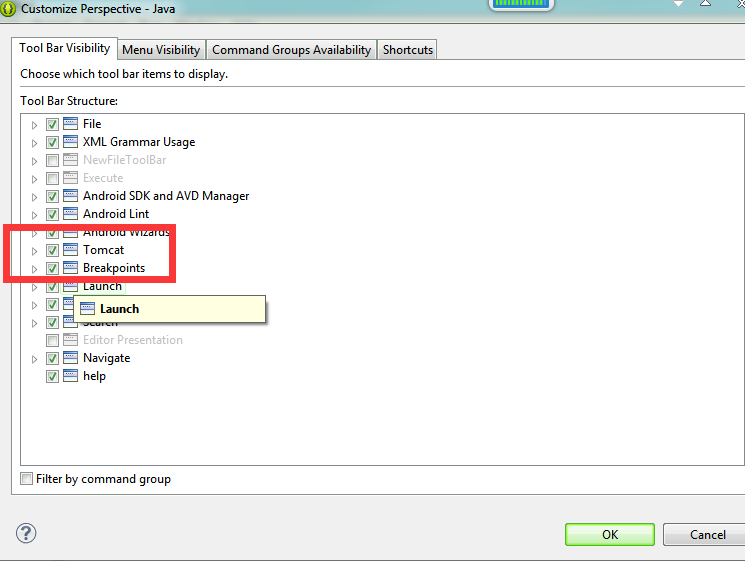745x561 pixels.
Task: Uncheck Android SDK and AVD Manager checkbox
Action: [x=52, y=196]
